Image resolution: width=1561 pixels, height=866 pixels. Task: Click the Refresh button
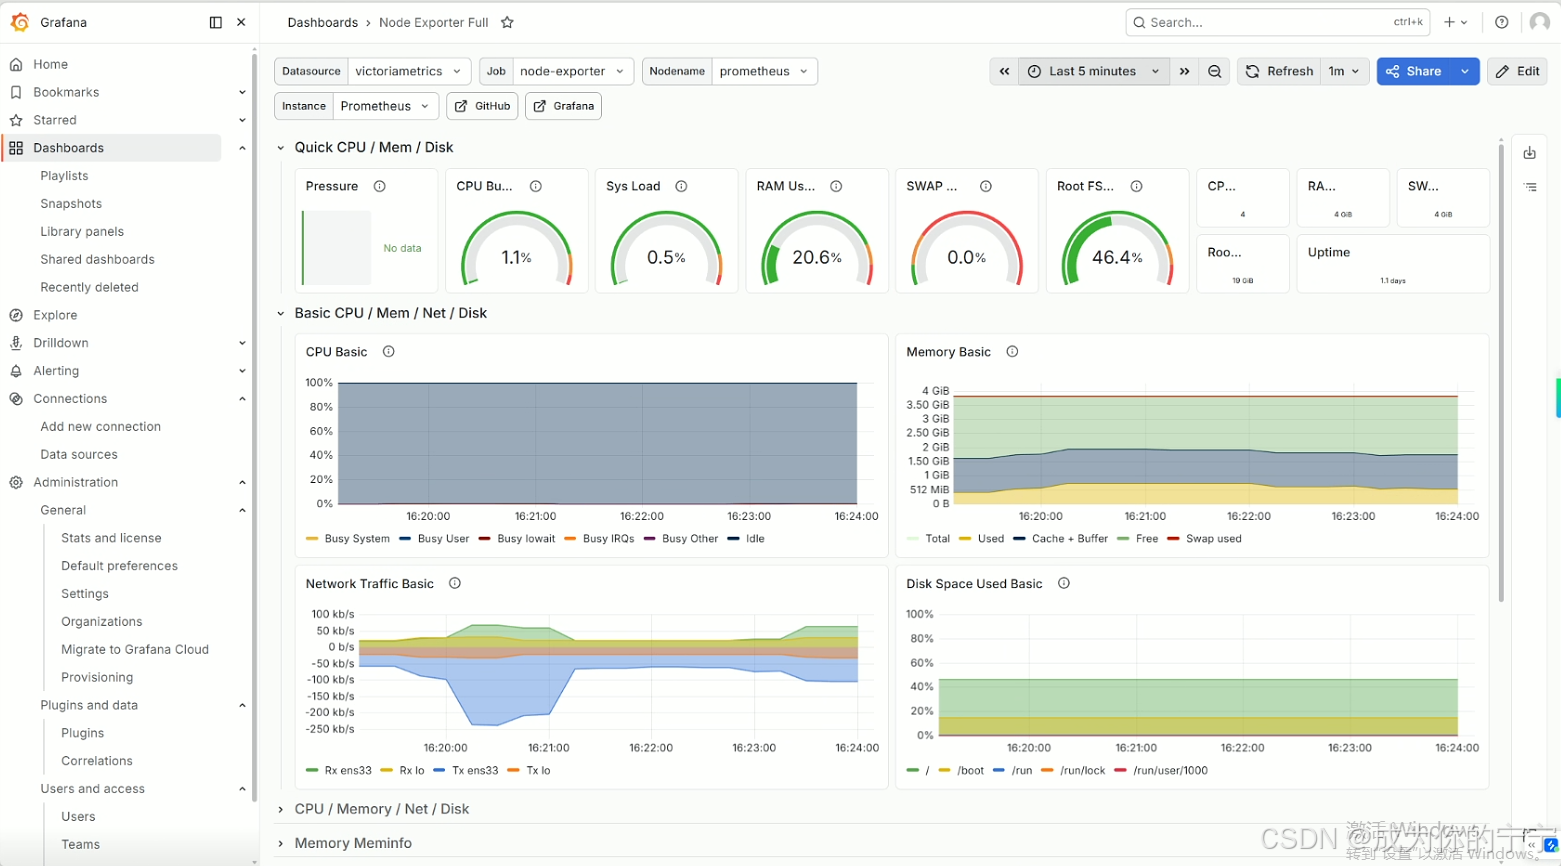[x=1279, y=71]
